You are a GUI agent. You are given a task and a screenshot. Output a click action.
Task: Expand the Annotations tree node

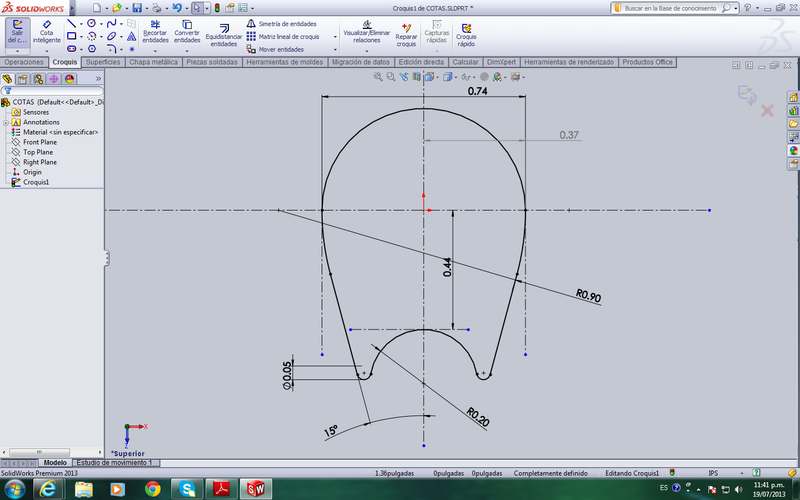tap(5, 123)
